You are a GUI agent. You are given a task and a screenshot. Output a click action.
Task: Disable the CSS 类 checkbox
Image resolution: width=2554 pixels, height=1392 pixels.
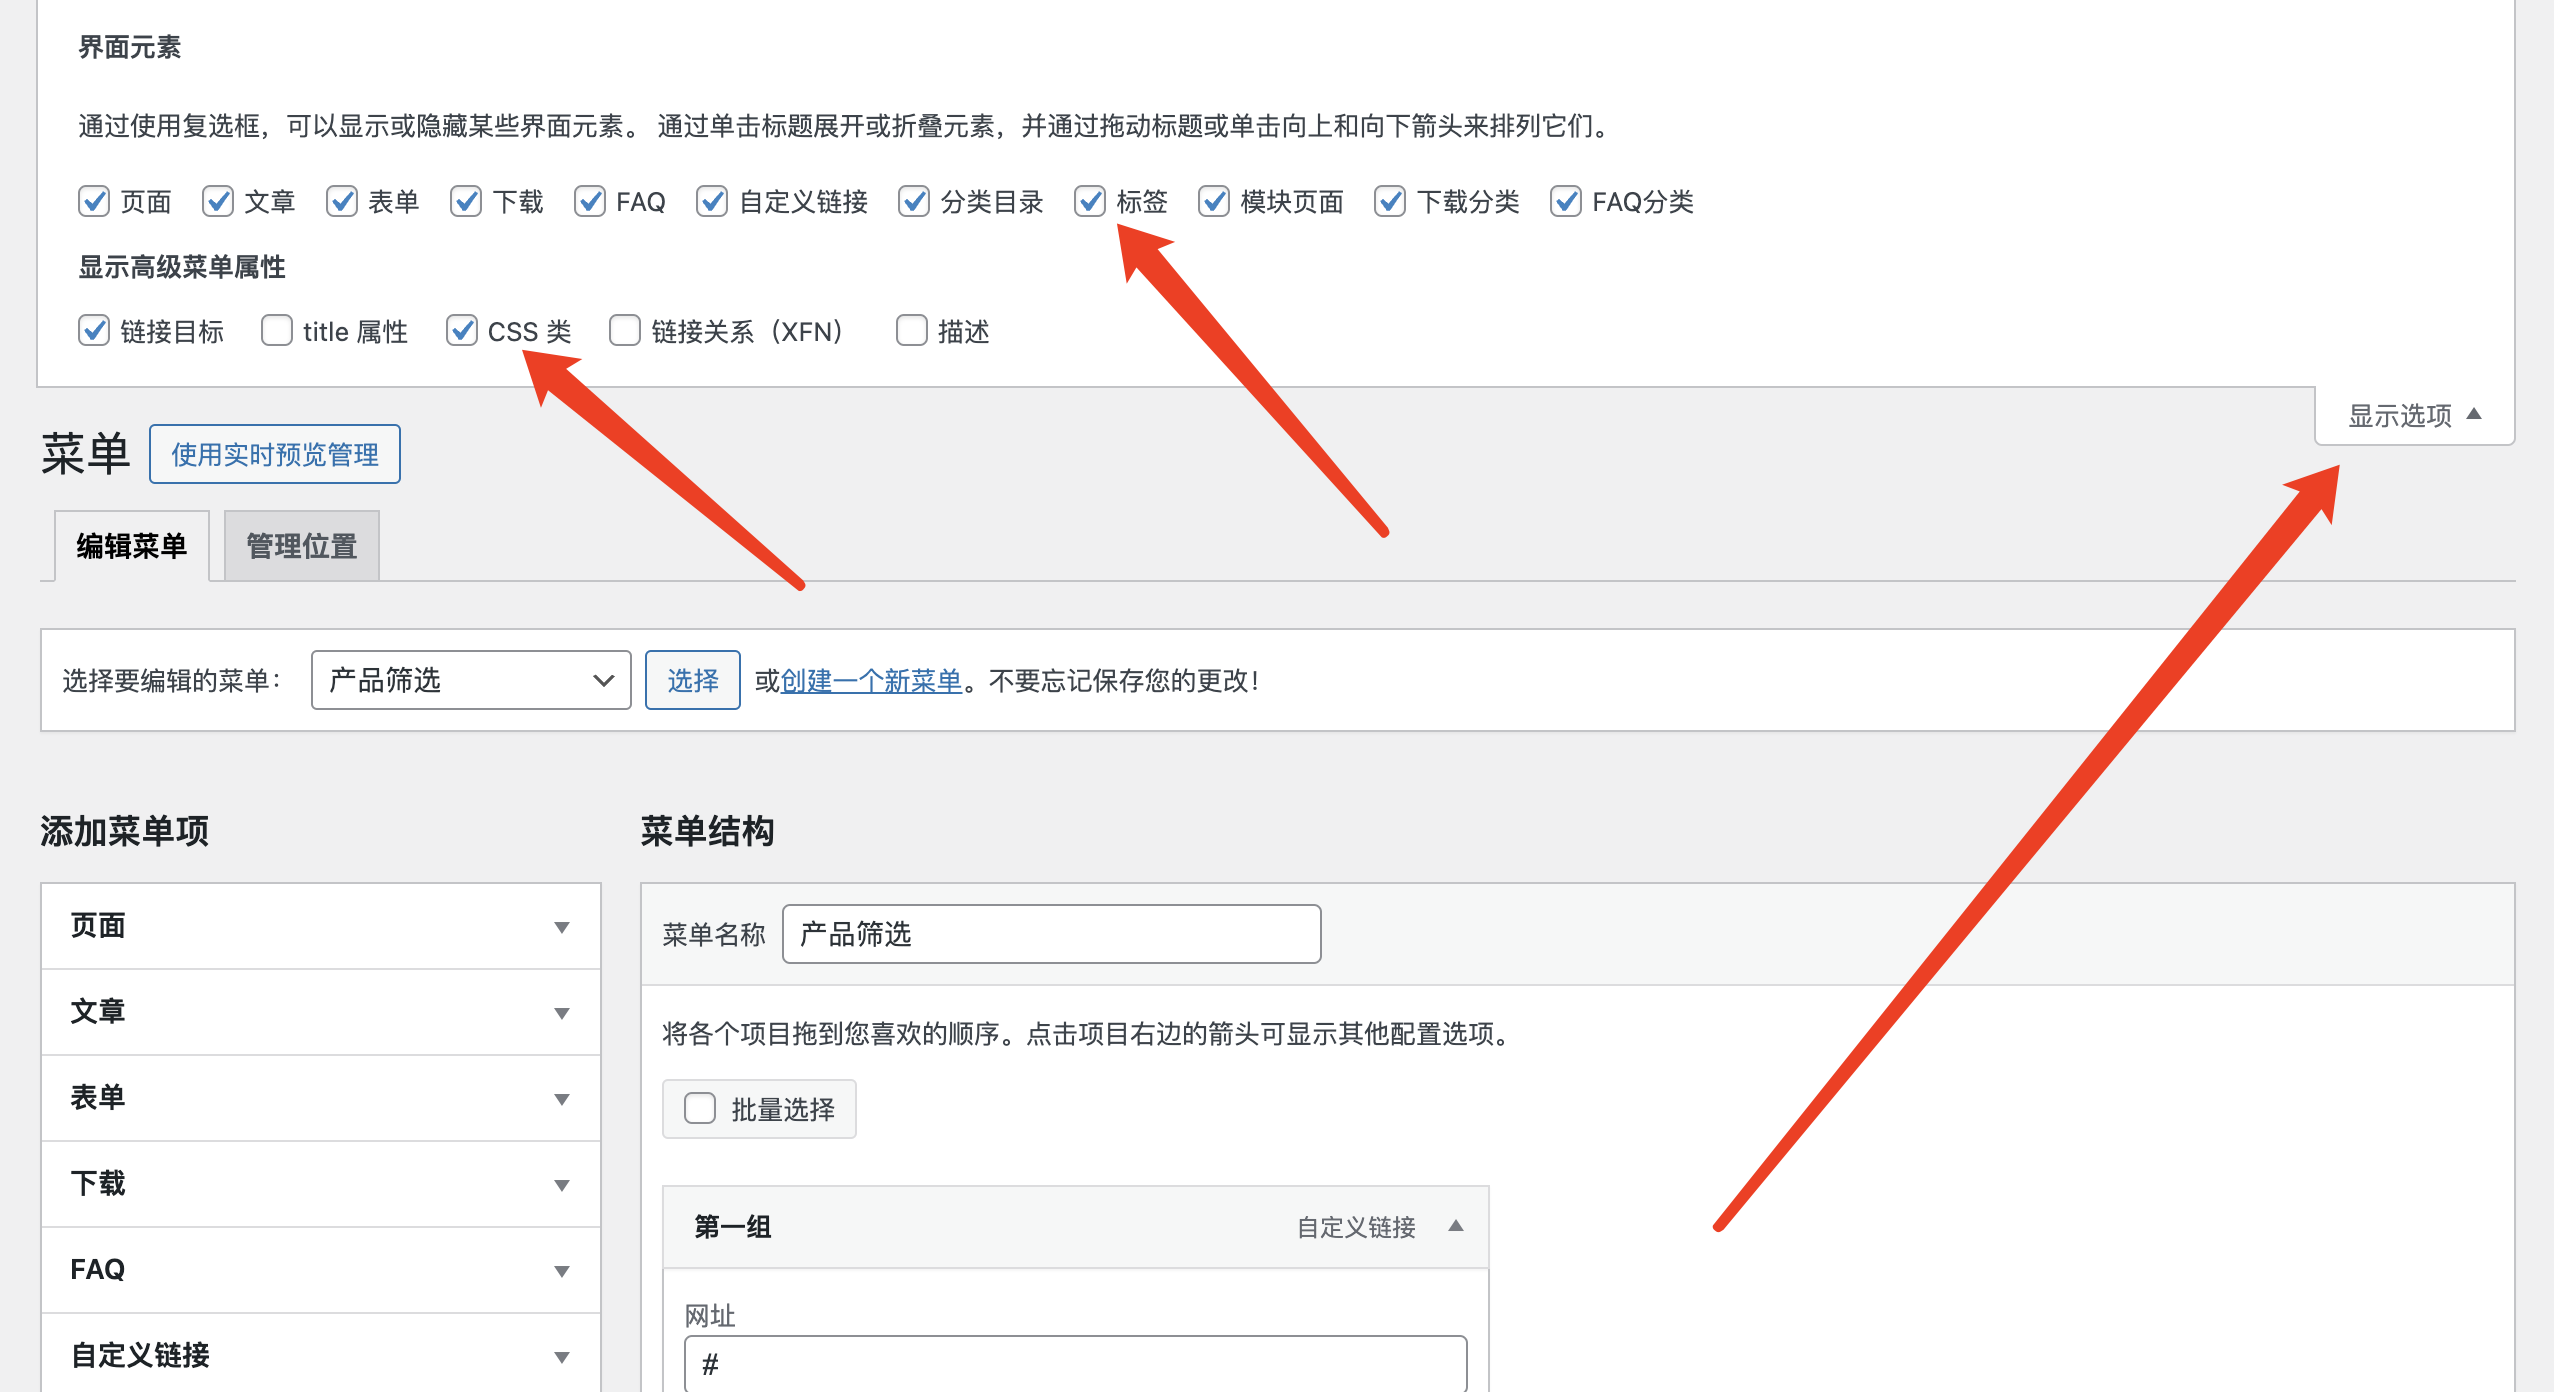pyautogui.click(x=462, y=330)
